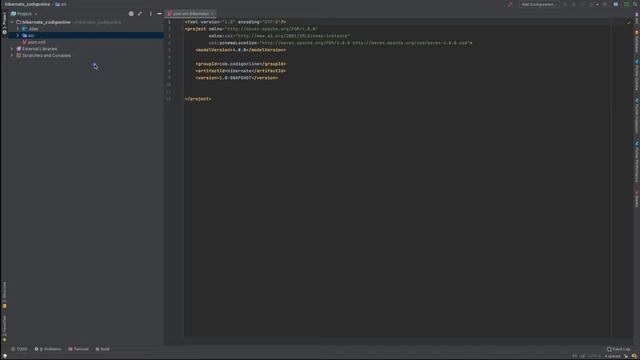The width and height of the screenshot is (640, 360).
Task: Click the disabled Run icon
Action: click(x=565, y=4)
